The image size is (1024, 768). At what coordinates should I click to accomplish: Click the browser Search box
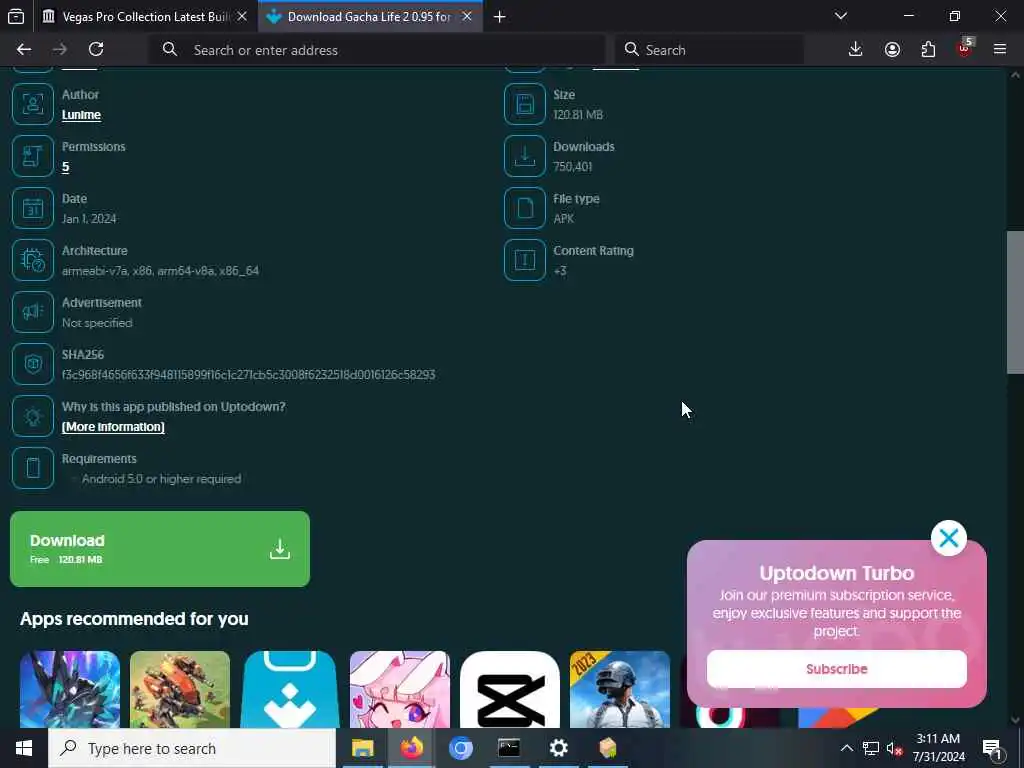709,50
